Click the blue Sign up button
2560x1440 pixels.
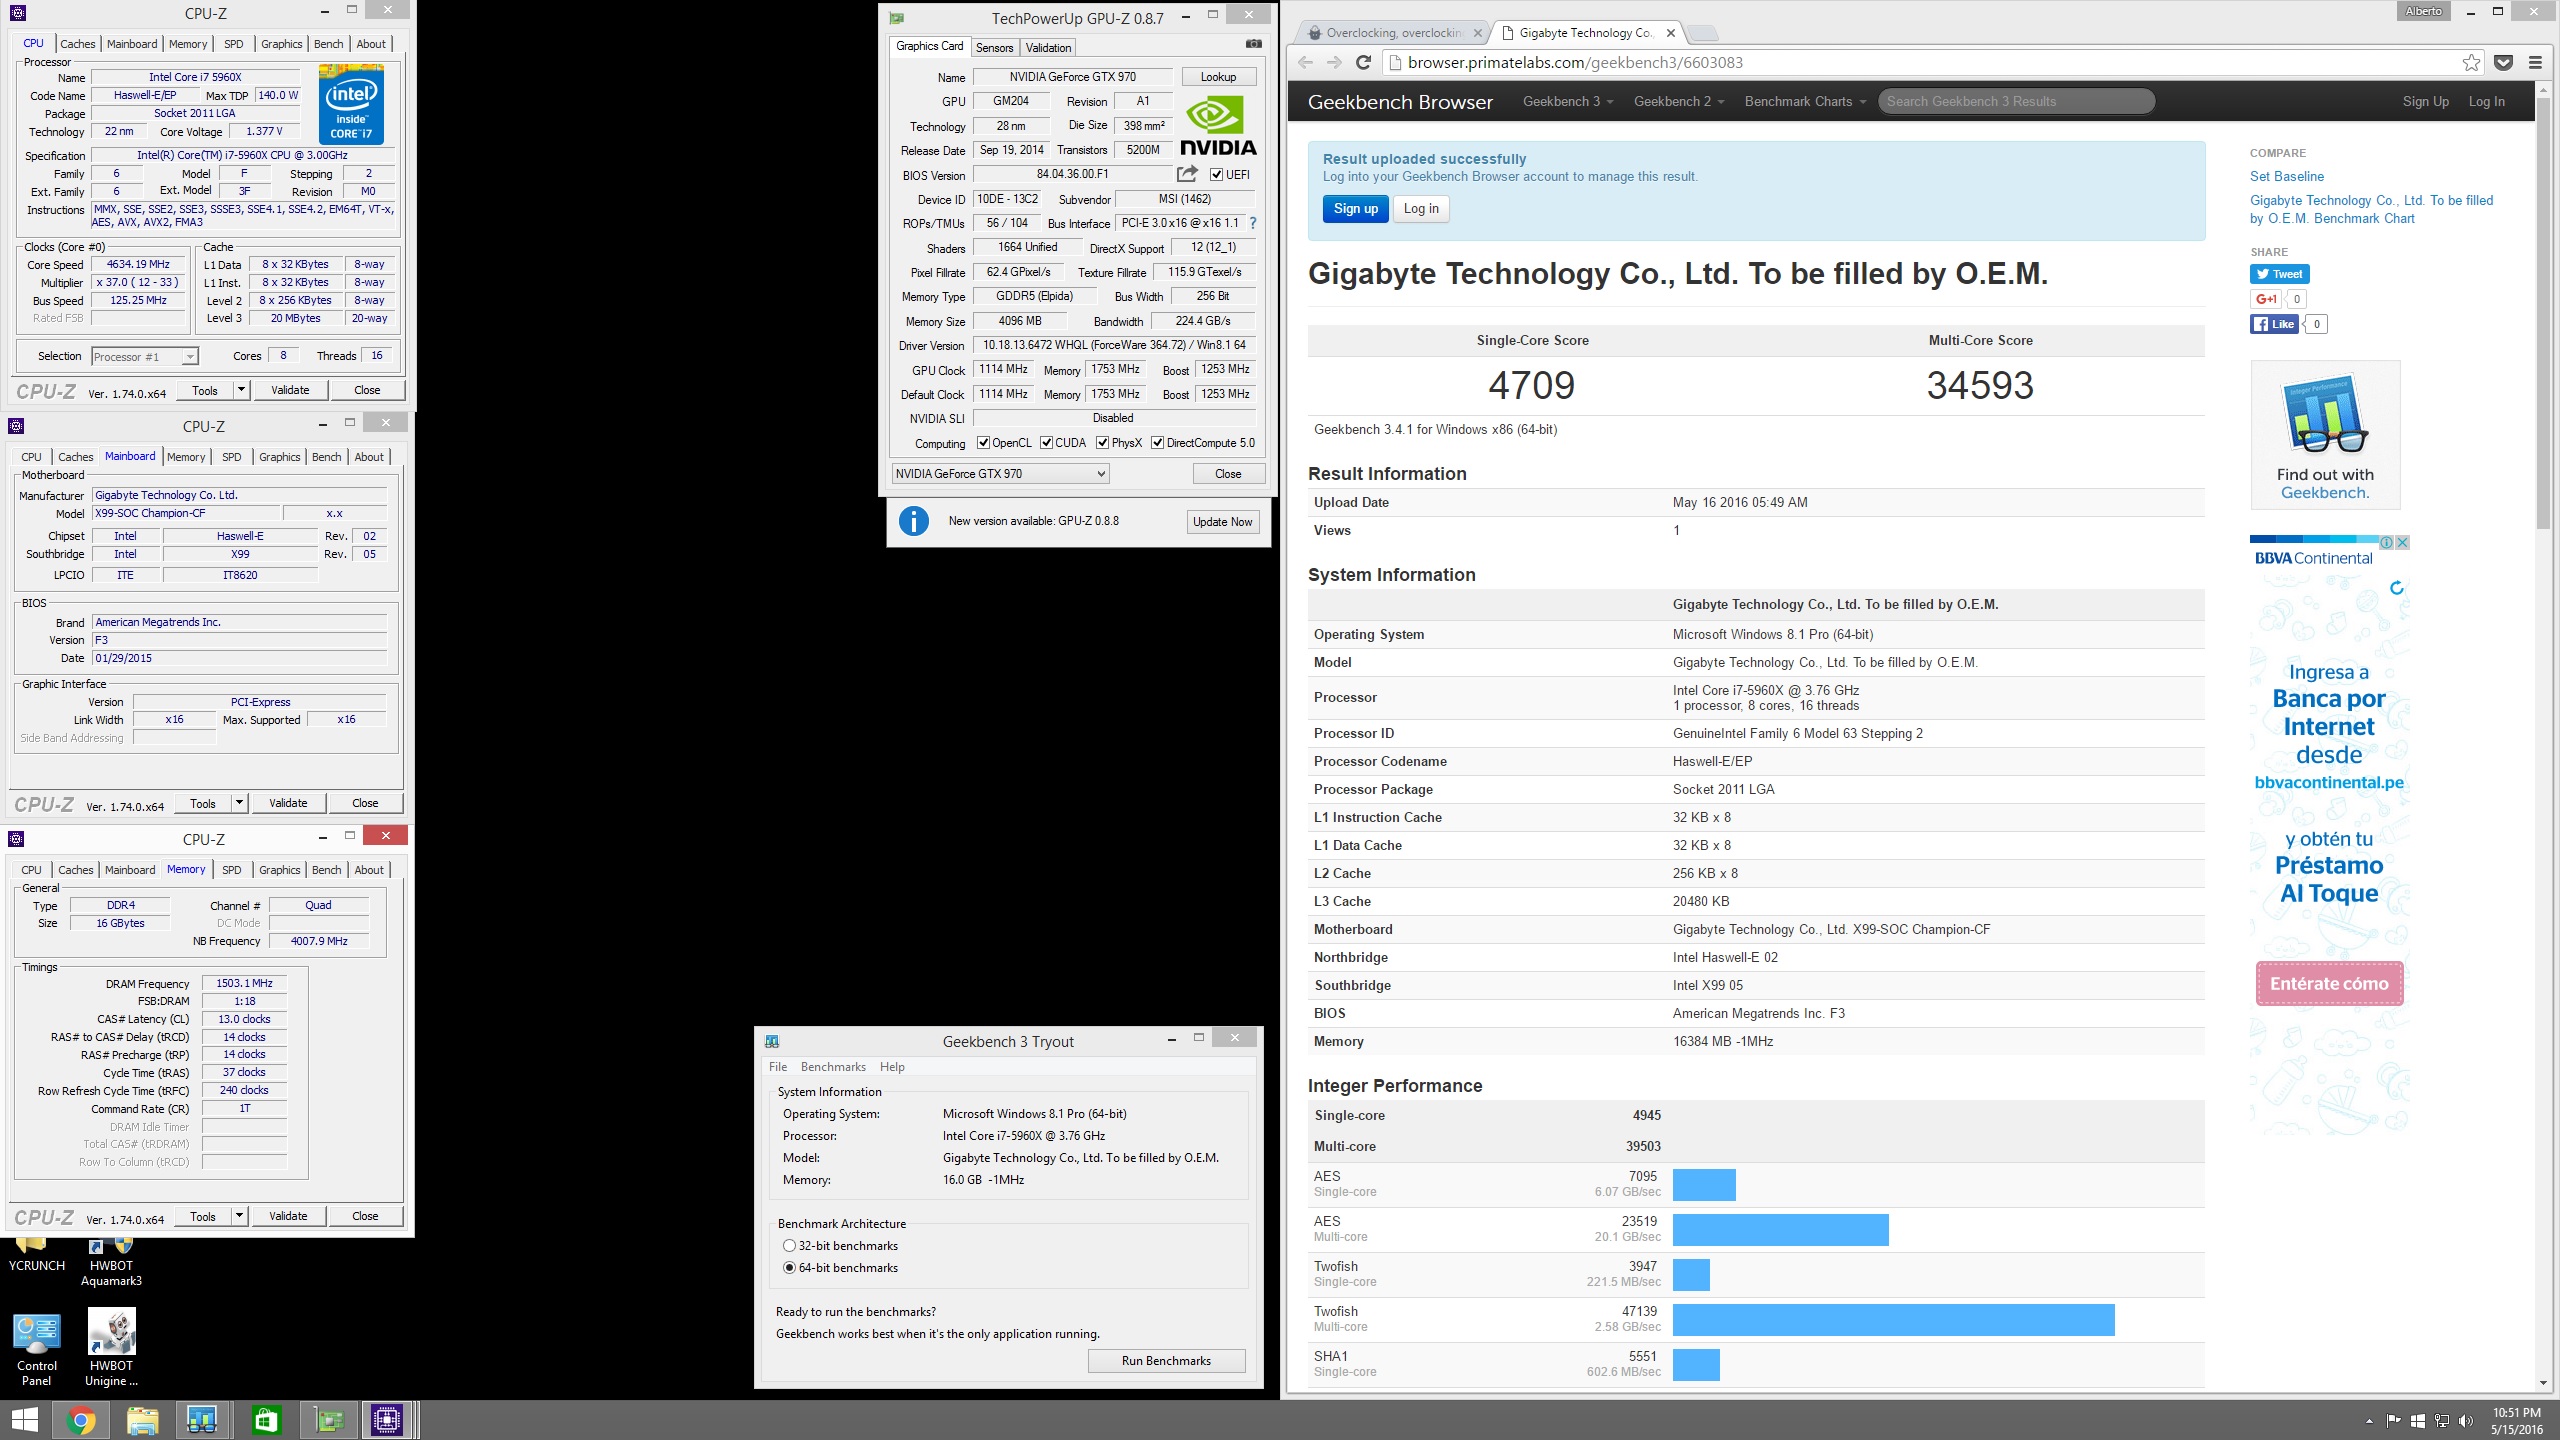(1355, 209)
